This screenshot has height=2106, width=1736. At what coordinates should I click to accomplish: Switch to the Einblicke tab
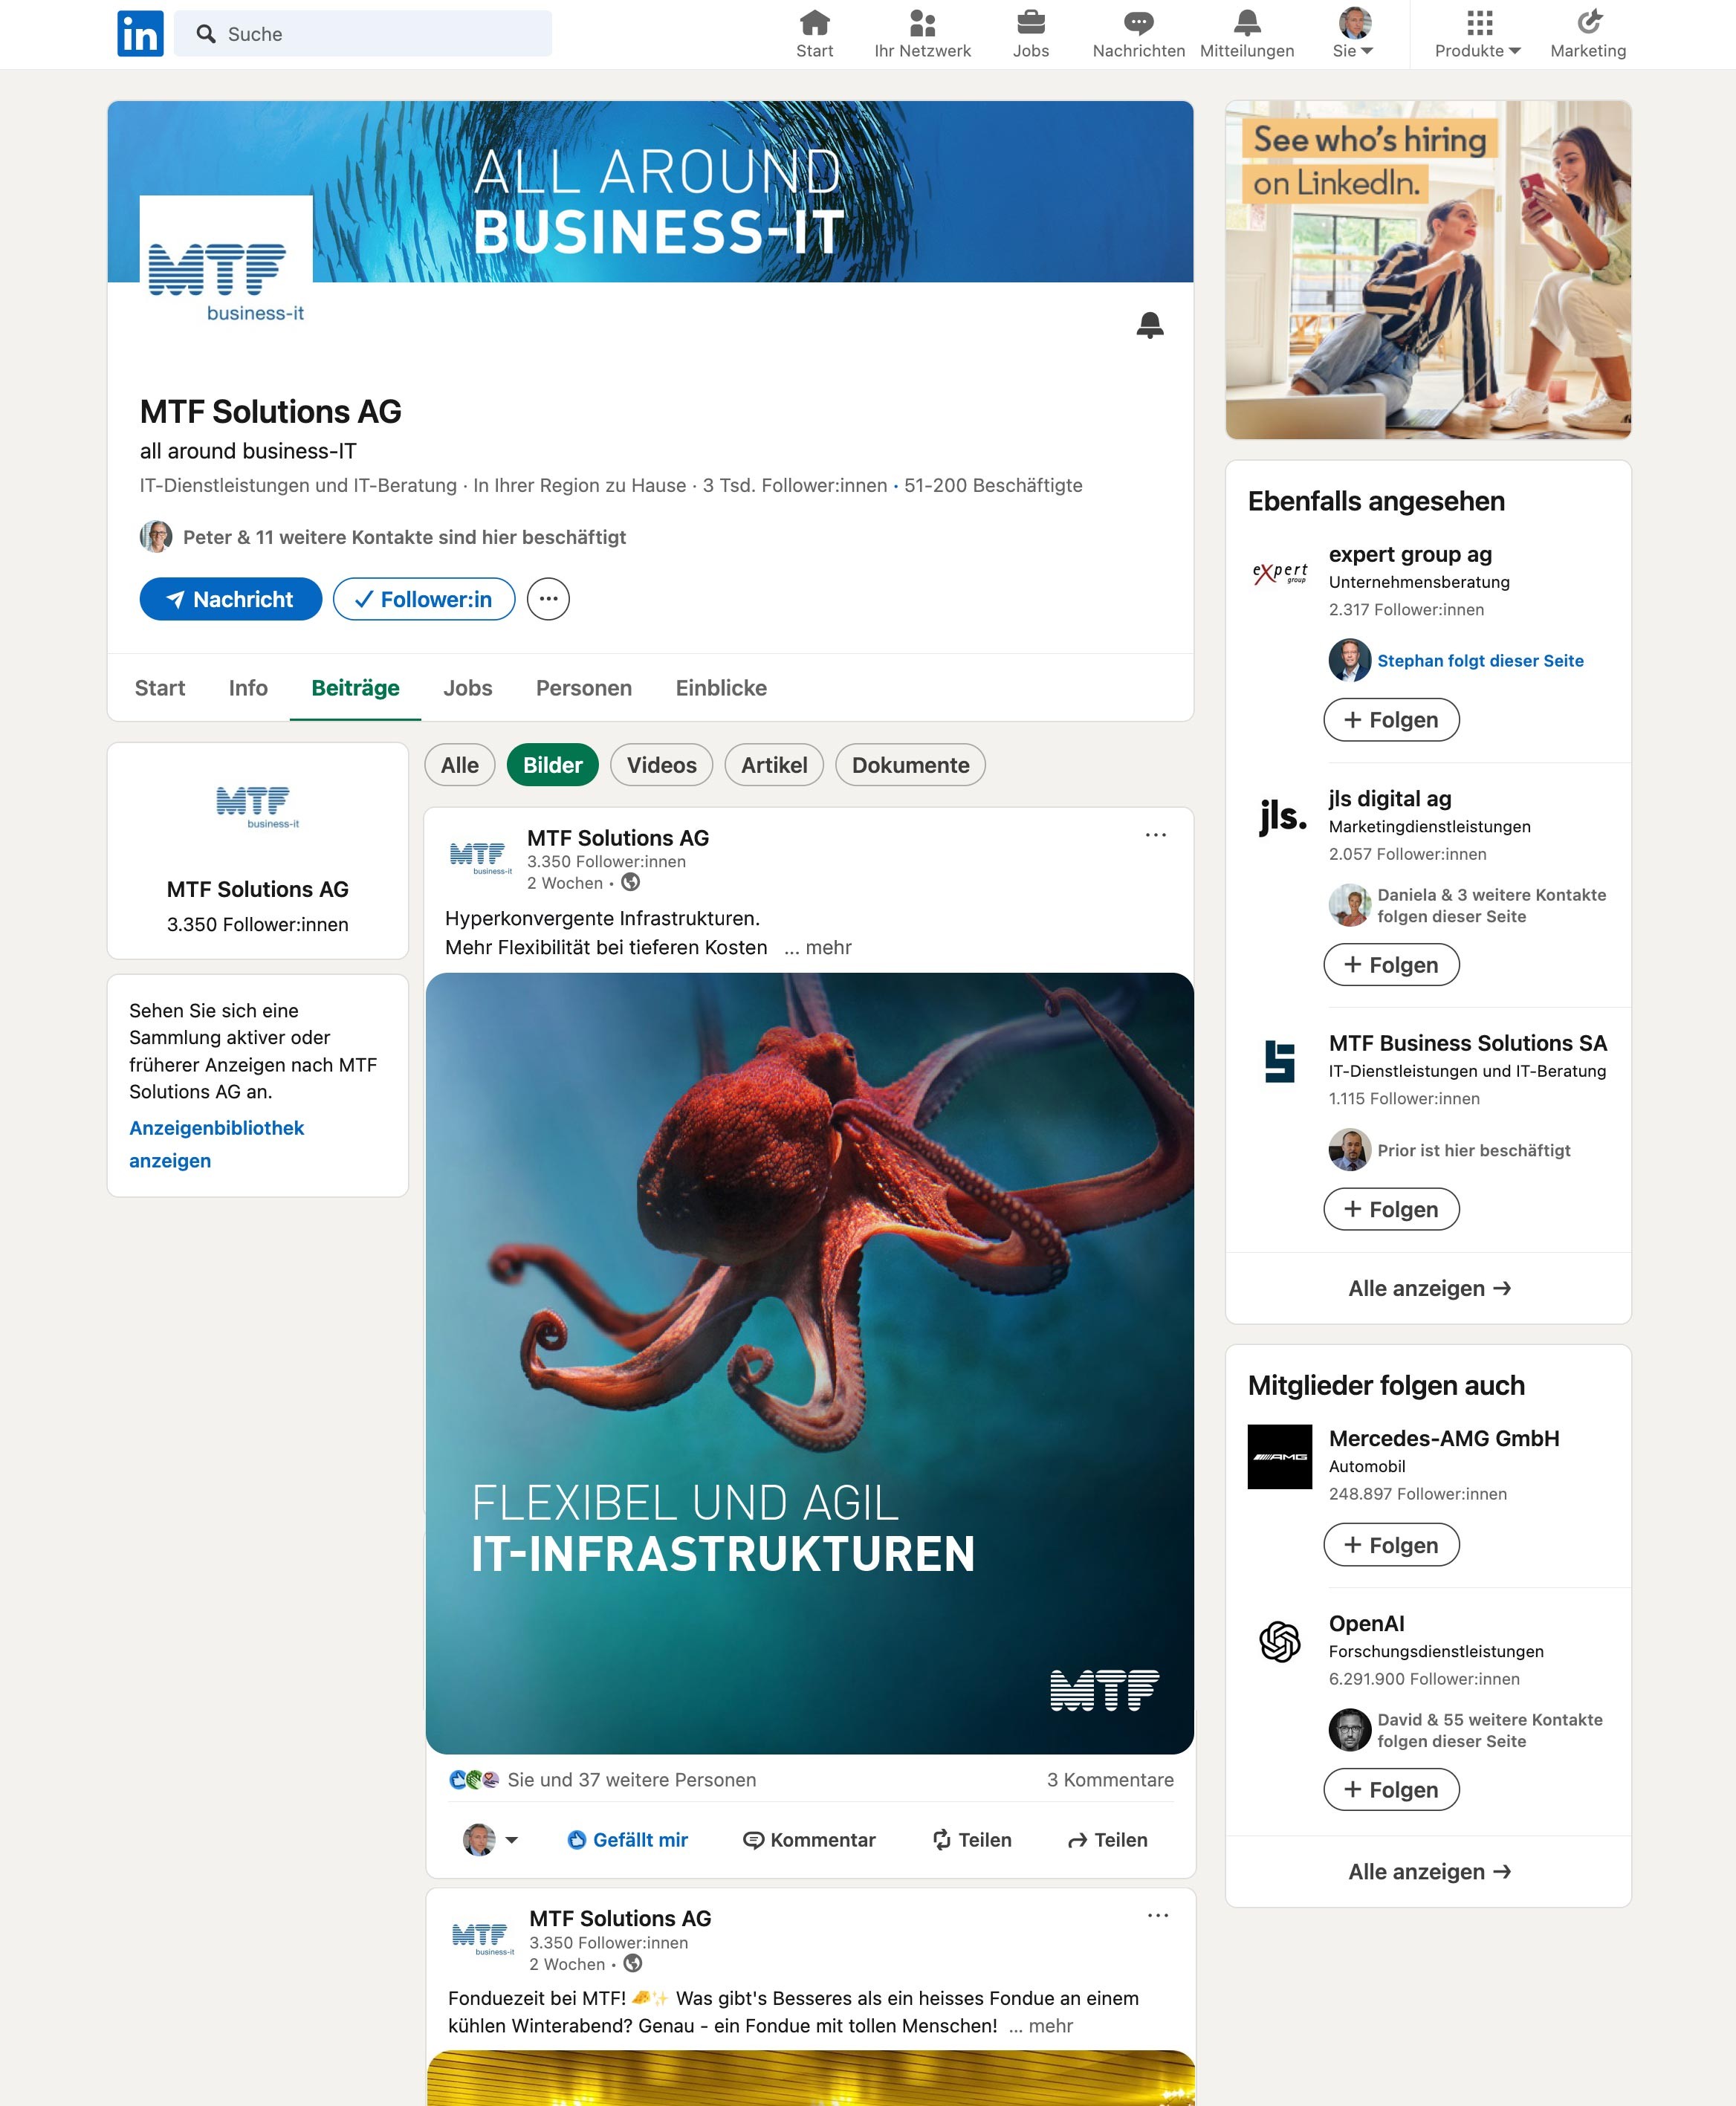click(x=721, y=688)
